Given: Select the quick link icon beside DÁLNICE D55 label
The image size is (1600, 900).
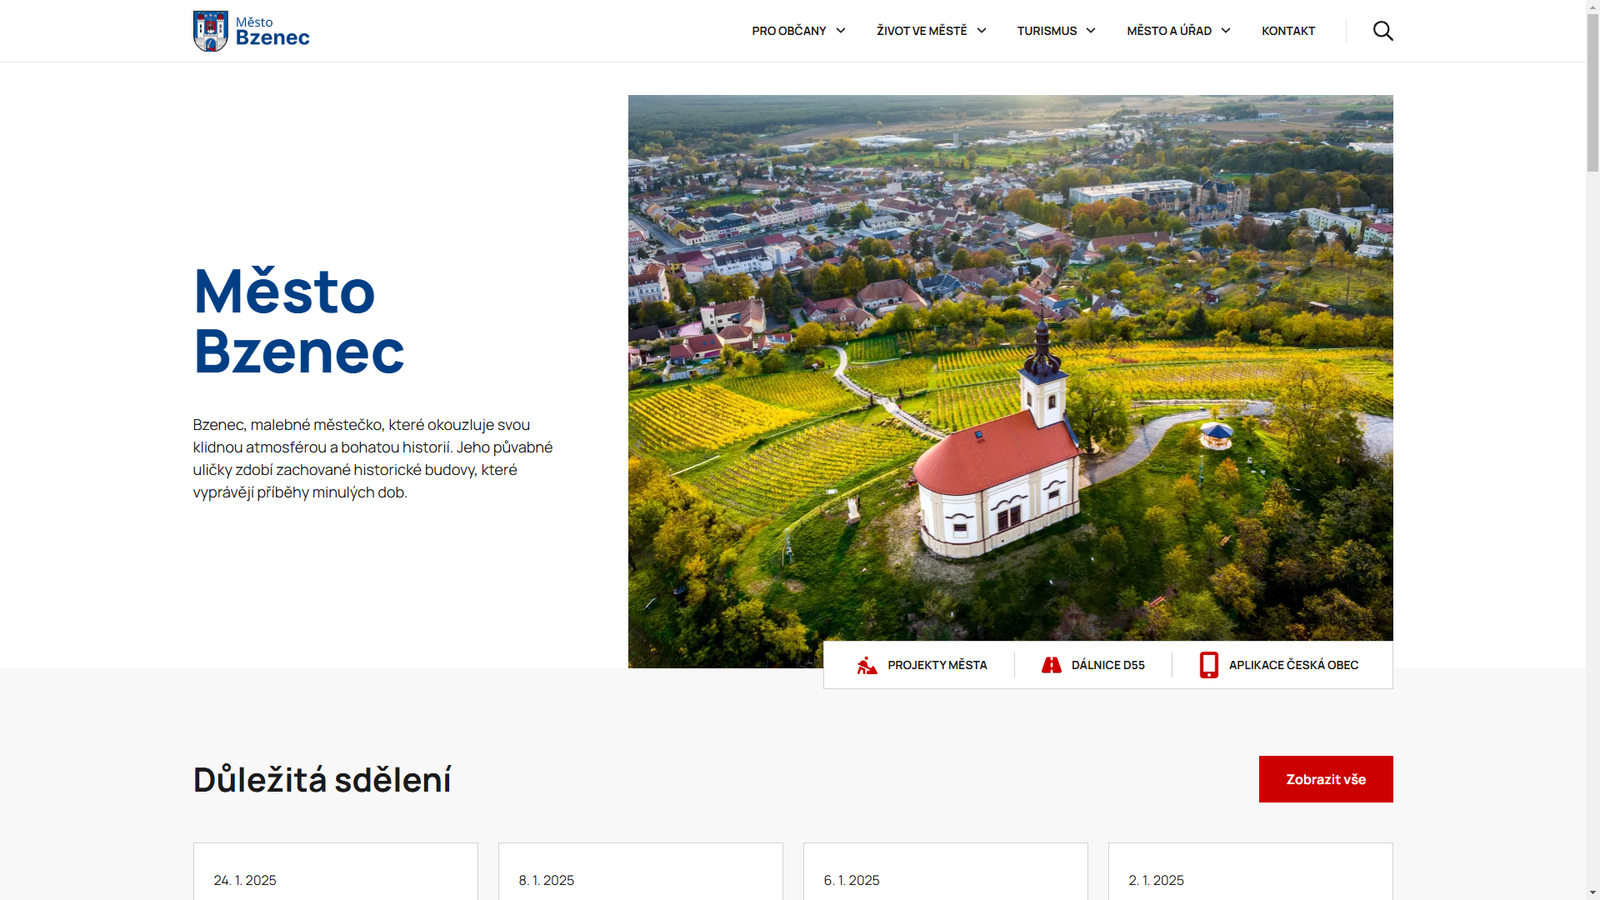Looking at the screenshot, I should [x=1050, y=664].
